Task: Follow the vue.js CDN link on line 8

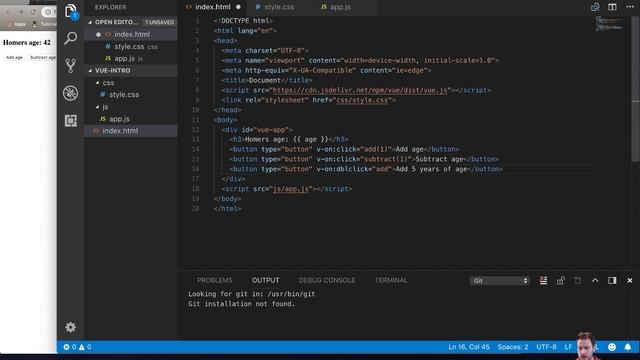Action: 360,90
